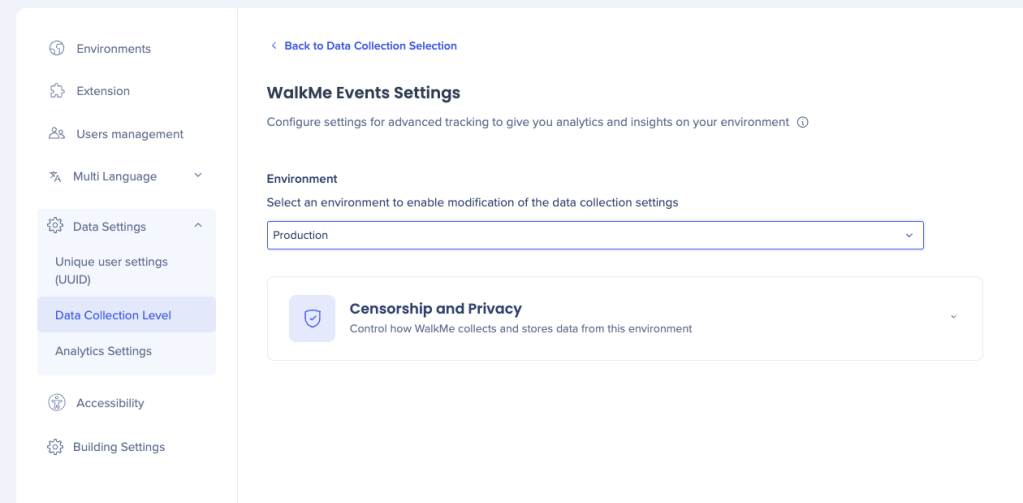This screenshot has height=503, width=1023.
Task: Click the Data Settings gear icon
Action: (x=55, y=226)
